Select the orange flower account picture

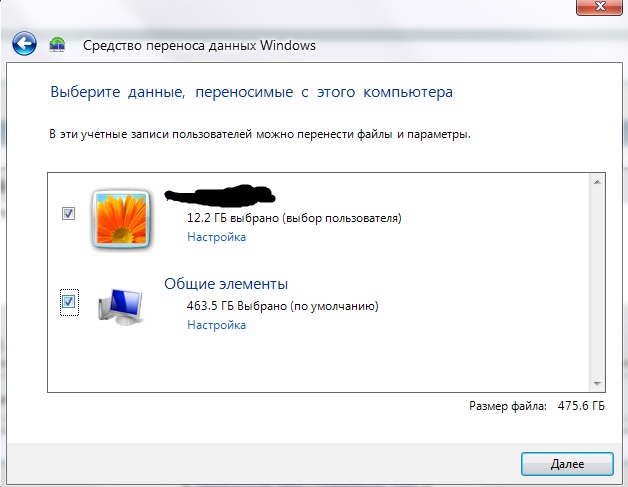point(121,219)
